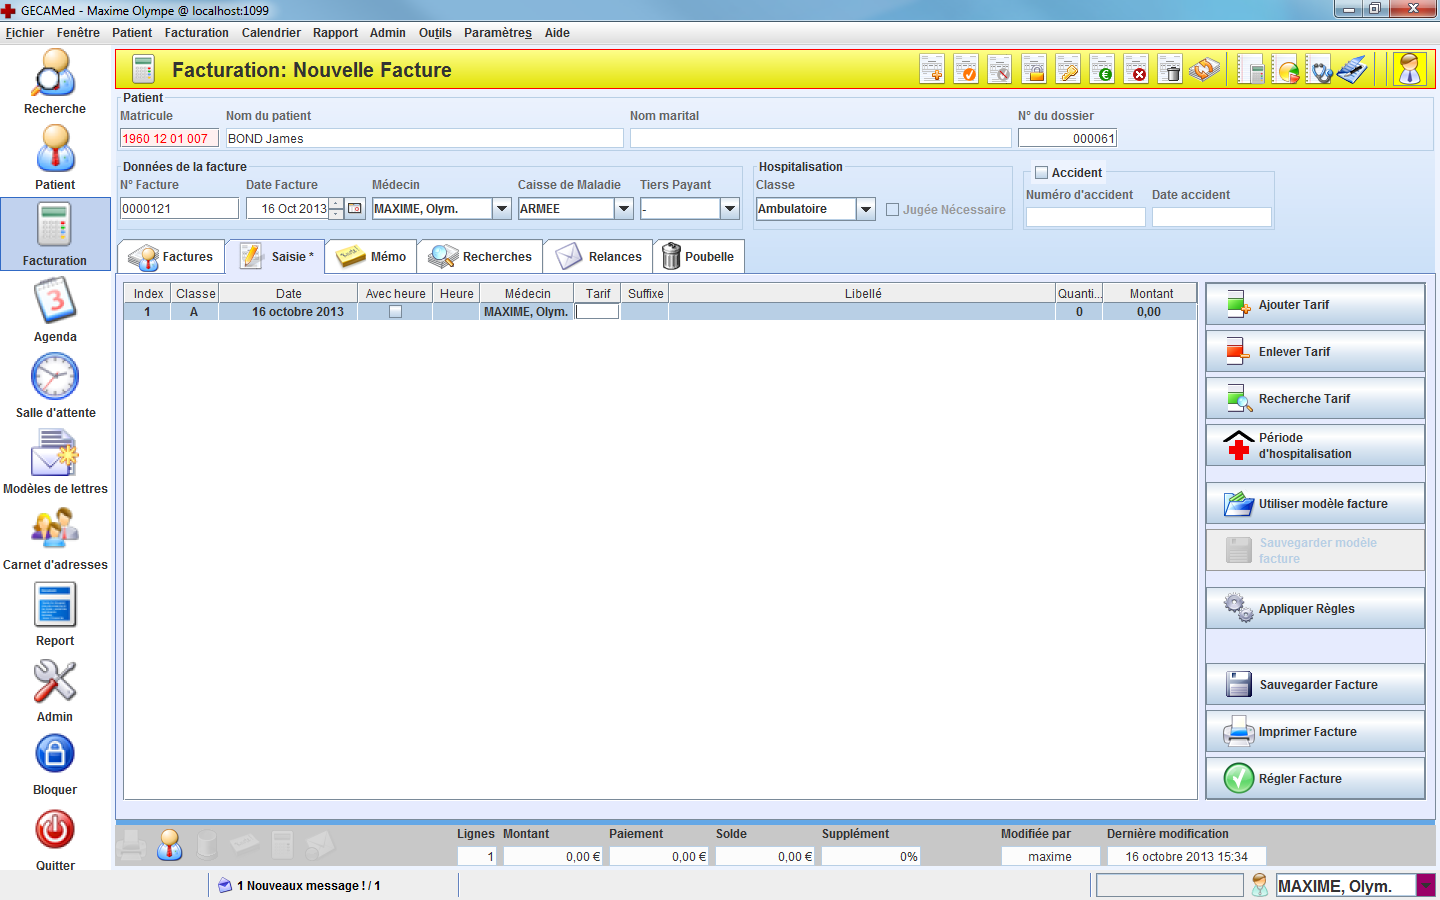Open the Rapport menu
Screen dimensions: 1440x900
tap(335, 33)
